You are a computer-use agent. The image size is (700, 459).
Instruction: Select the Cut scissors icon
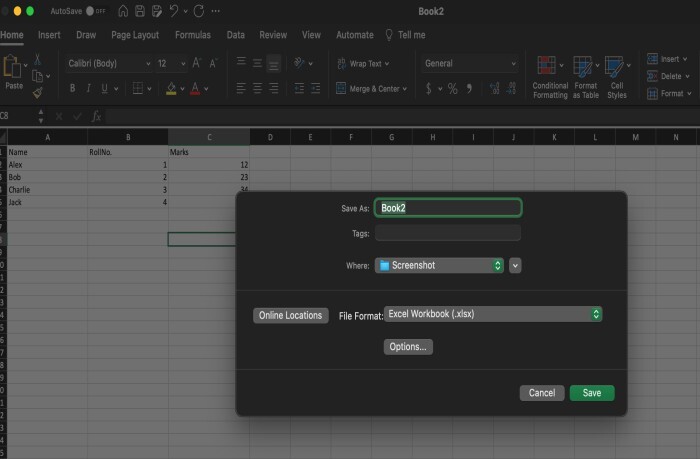(x=38, y=59)
